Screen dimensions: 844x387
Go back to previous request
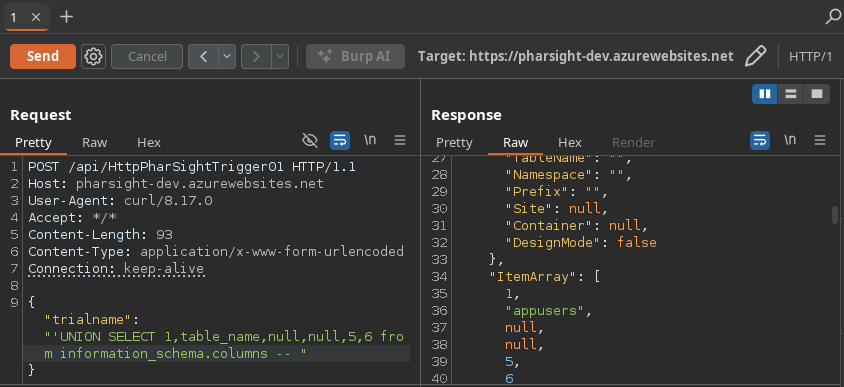coord(203,57)
